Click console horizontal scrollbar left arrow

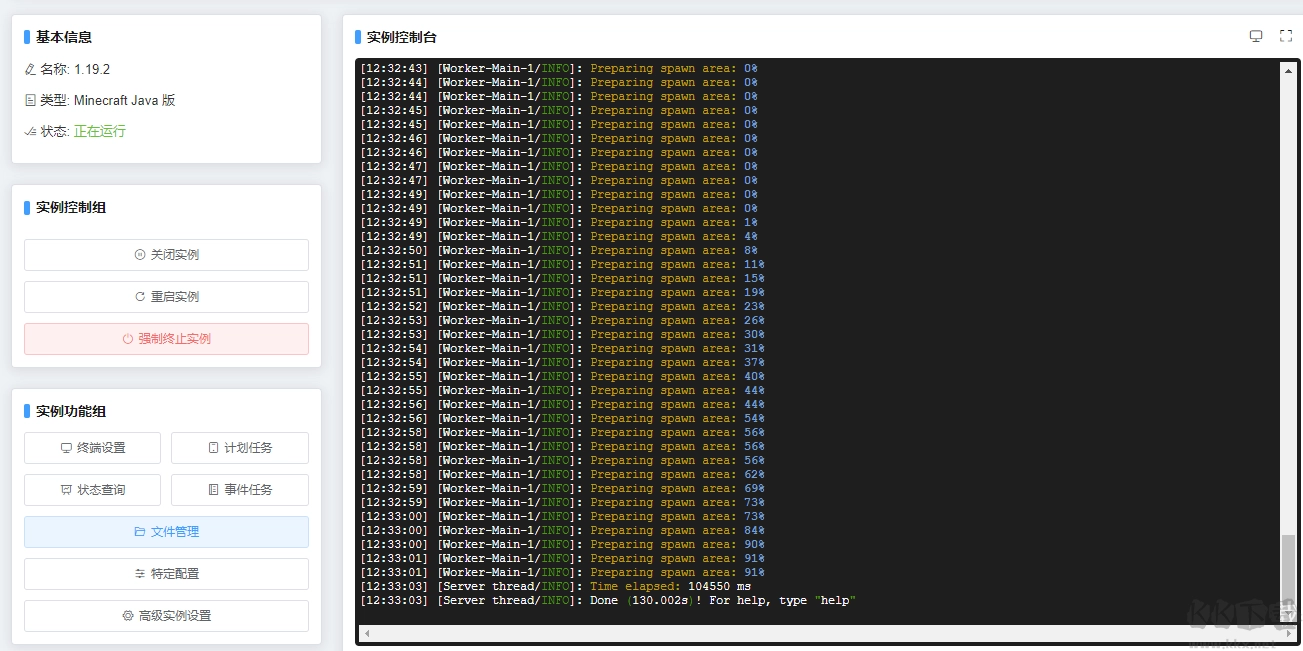pyautogui.click(x=367, y=633)
